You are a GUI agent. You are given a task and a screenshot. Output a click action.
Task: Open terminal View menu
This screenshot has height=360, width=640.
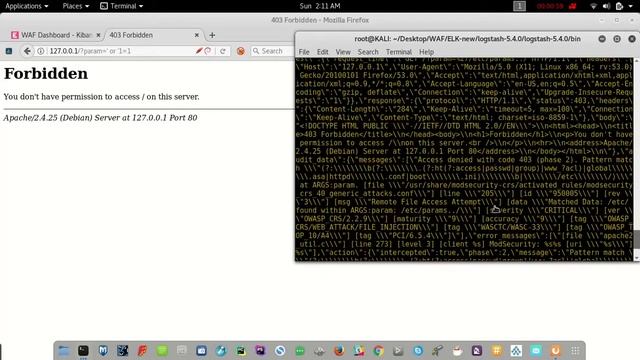click(343, 52)
